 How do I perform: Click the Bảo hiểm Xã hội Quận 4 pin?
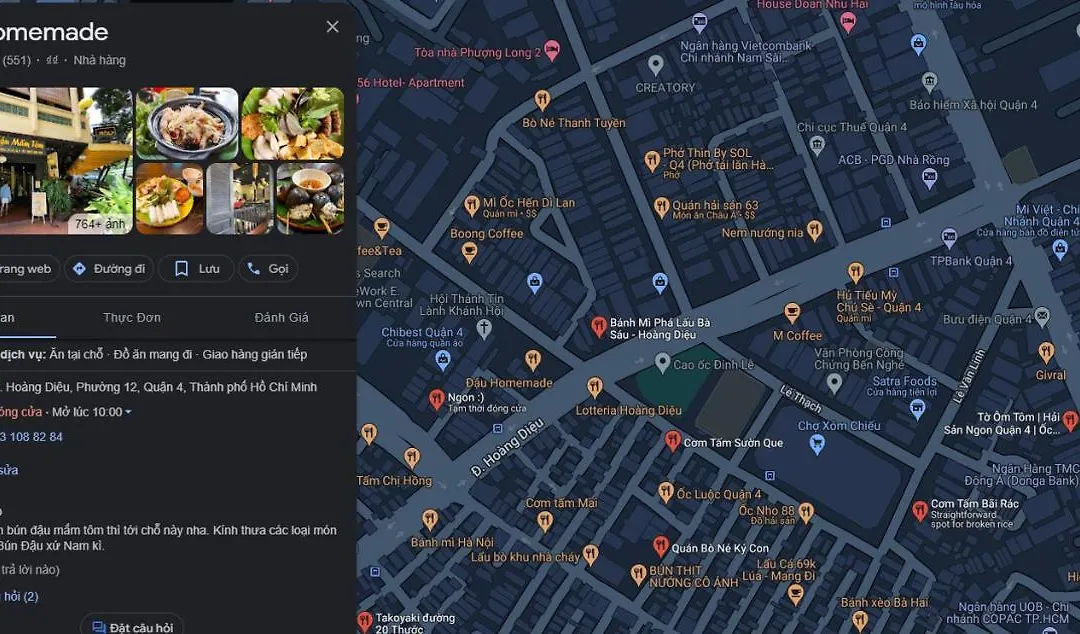click(x=930, y=82)
